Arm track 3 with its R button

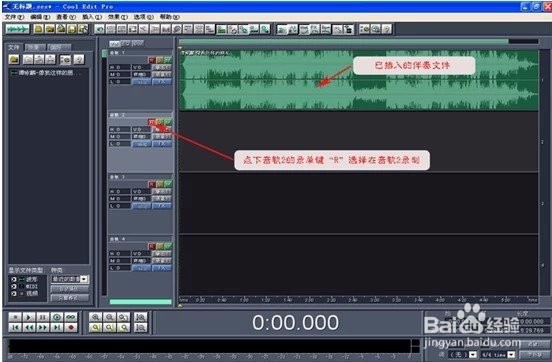(152, 184)
